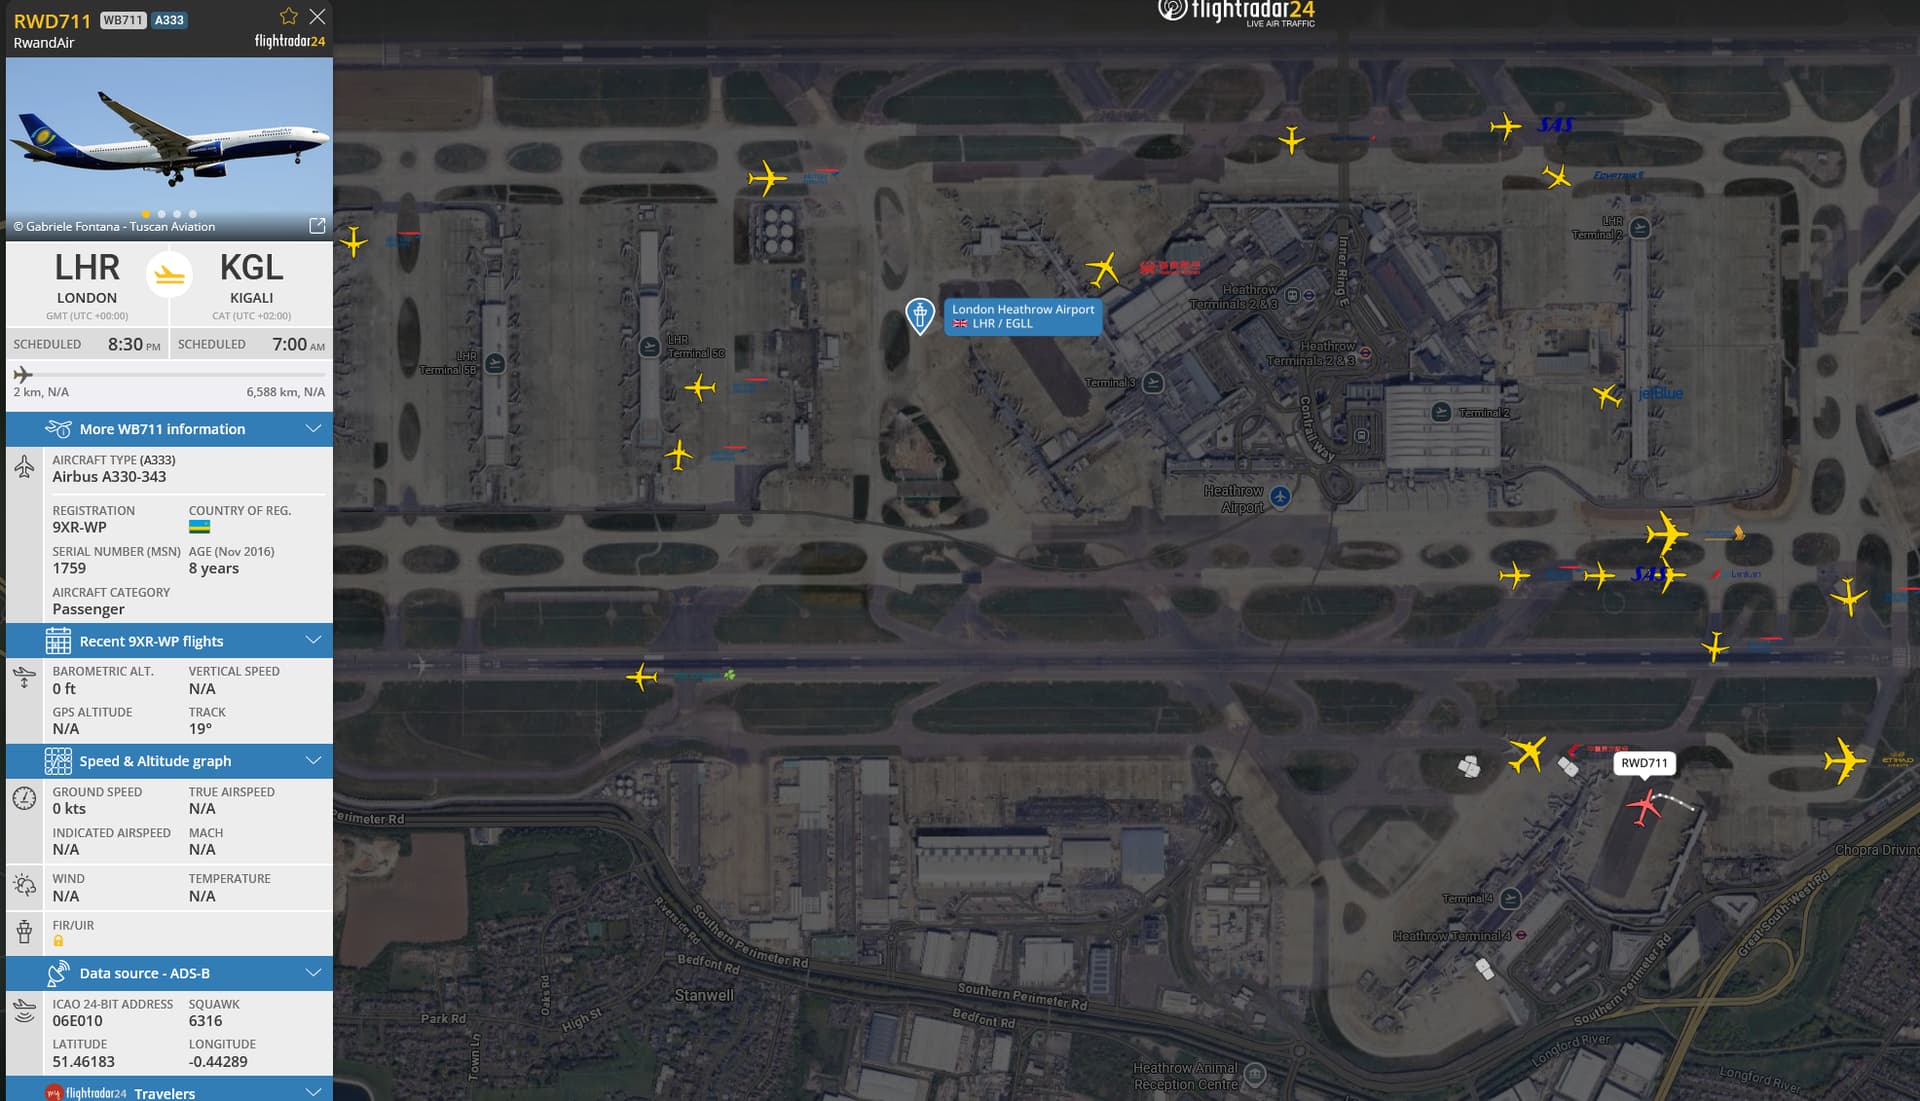Open aircraft photo in external link icon

(317, 226)
